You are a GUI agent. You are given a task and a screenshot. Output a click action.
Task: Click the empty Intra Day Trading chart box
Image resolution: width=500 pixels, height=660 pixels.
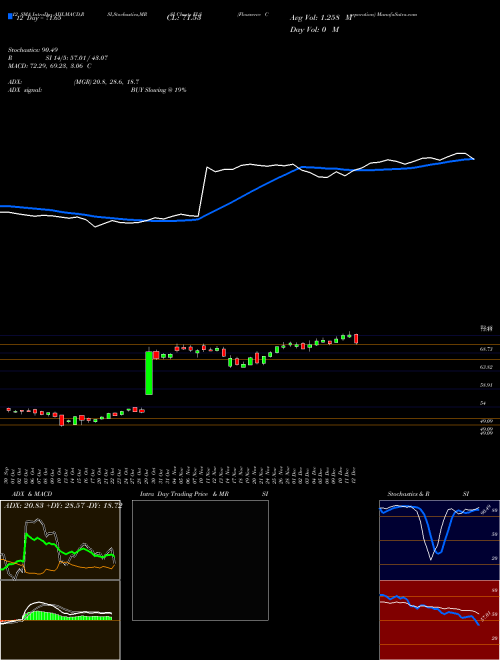[200, 560]
